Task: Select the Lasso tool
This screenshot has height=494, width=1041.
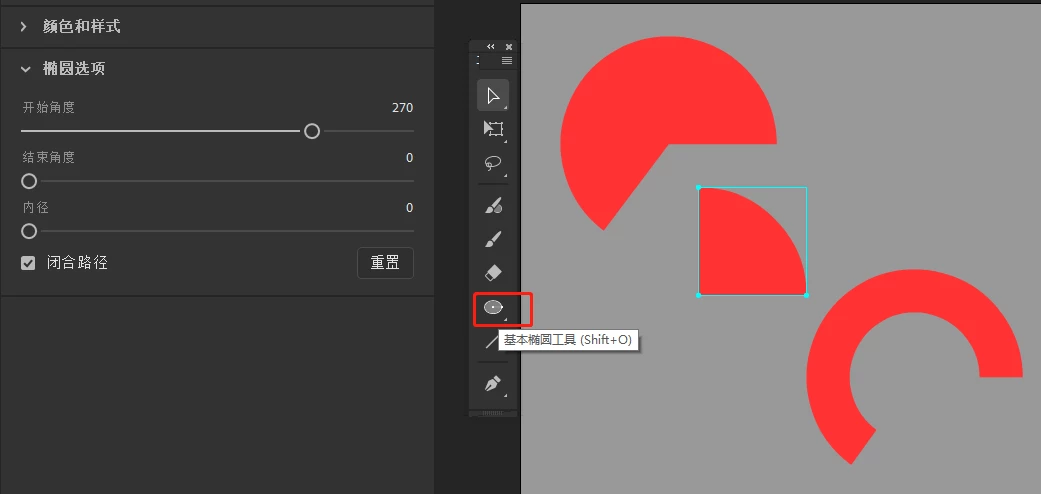Action: coord(493,163)
